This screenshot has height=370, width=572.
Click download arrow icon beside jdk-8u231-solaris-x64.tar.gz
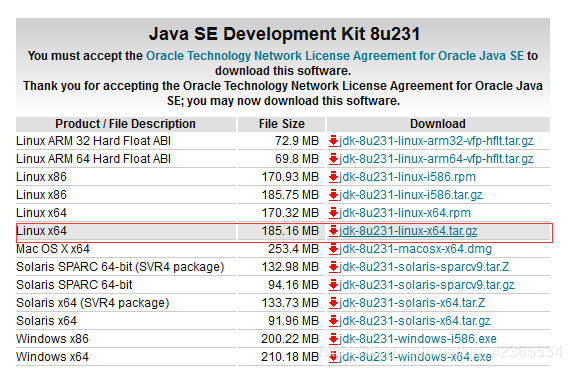click(333, 321)
